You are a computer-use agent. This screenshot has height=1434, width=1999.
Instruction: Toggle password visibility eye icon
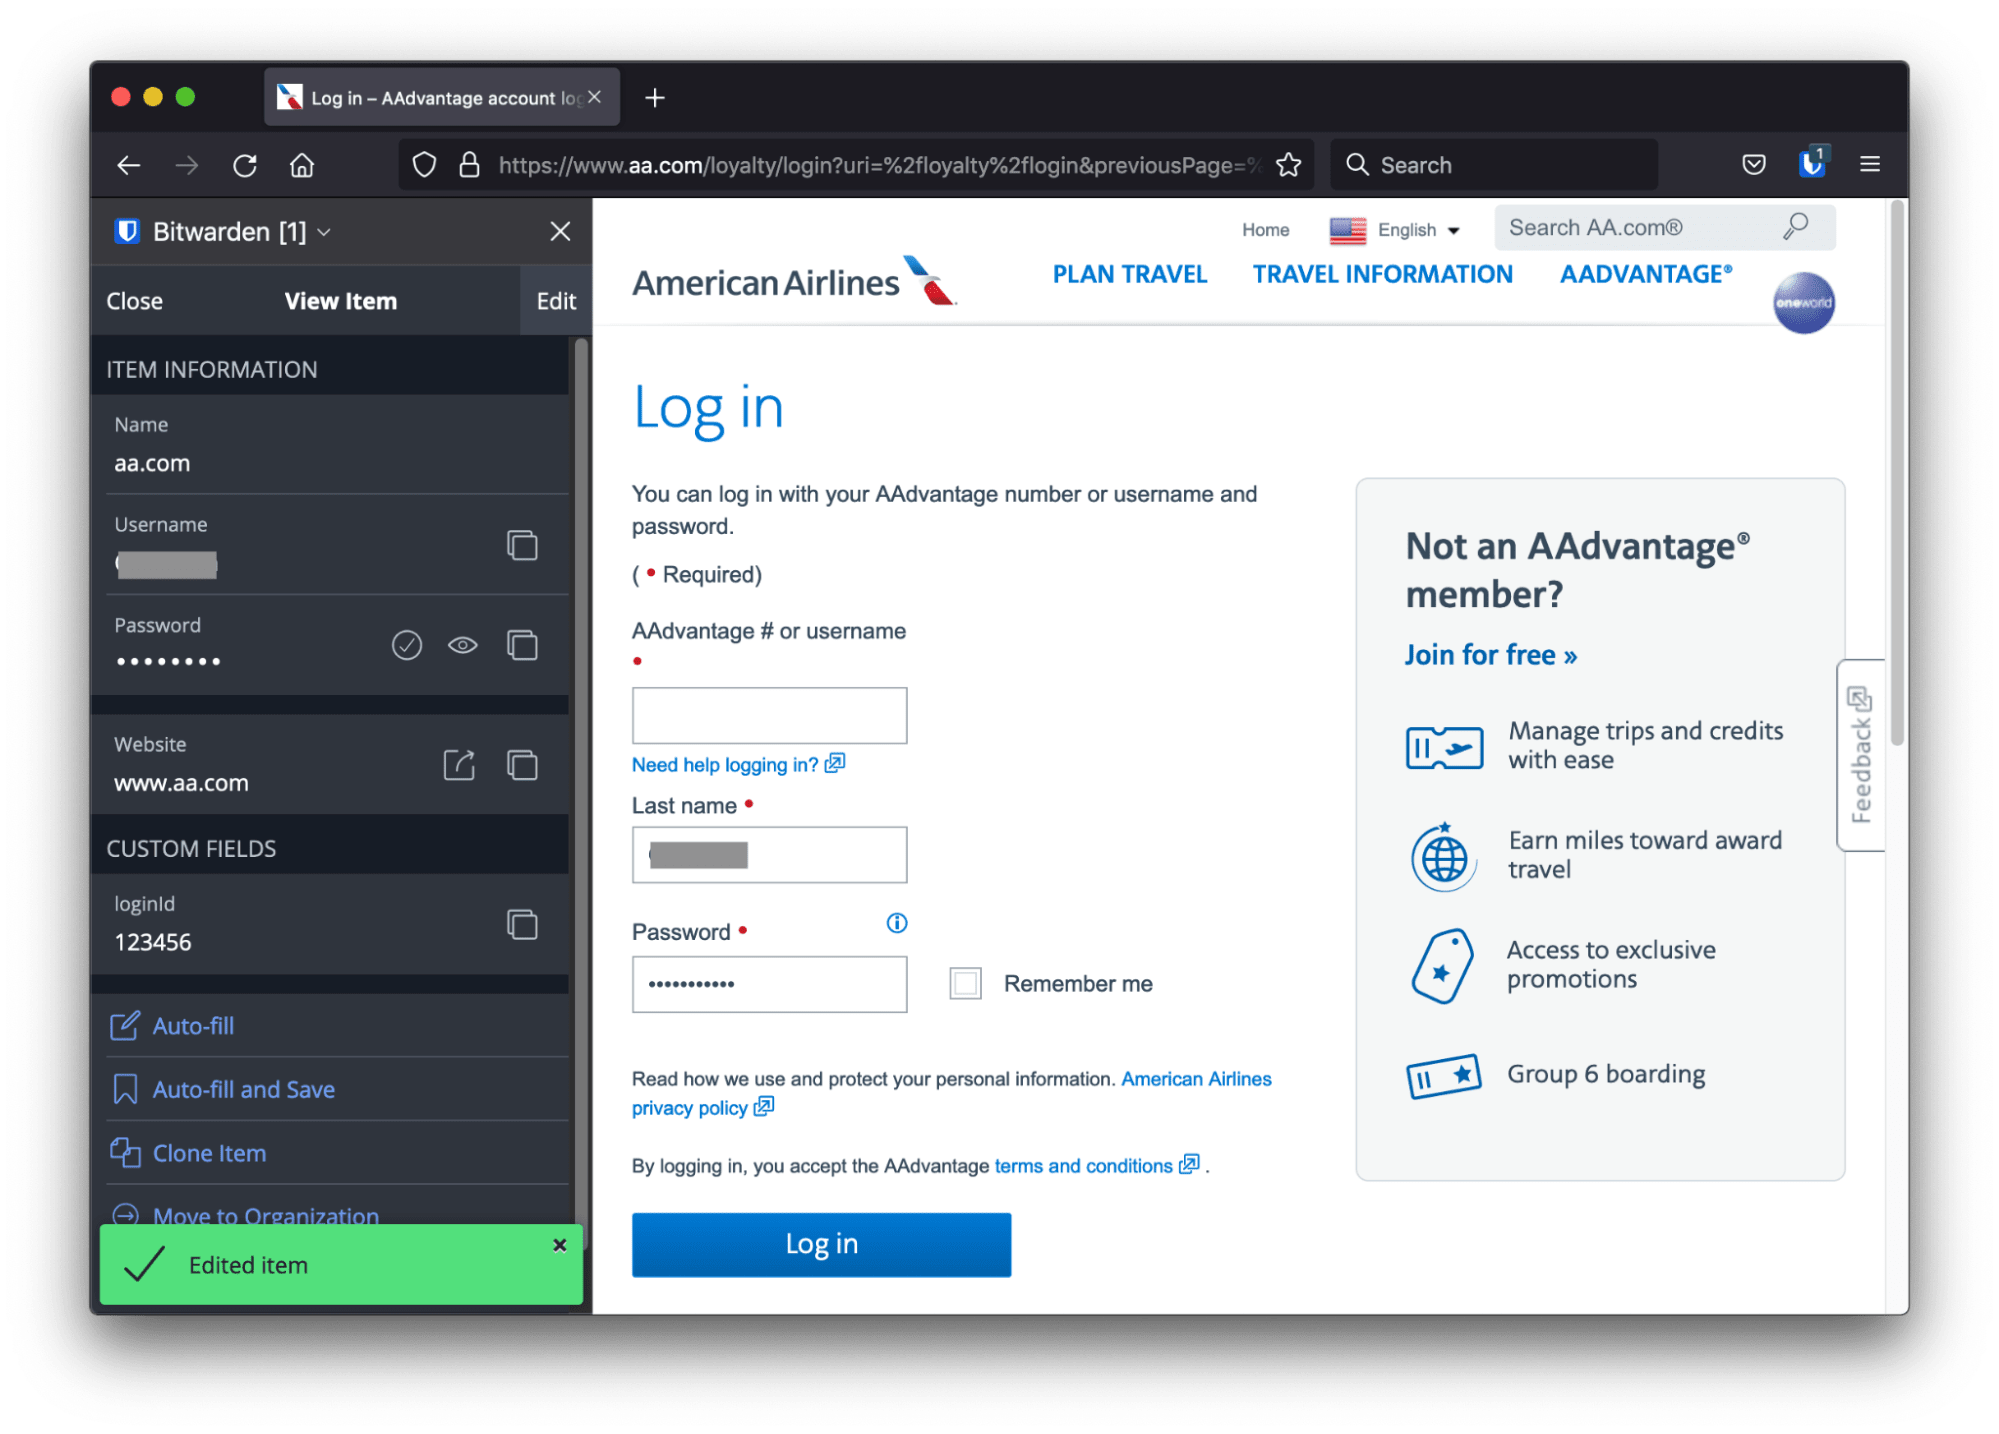point(462,645)
